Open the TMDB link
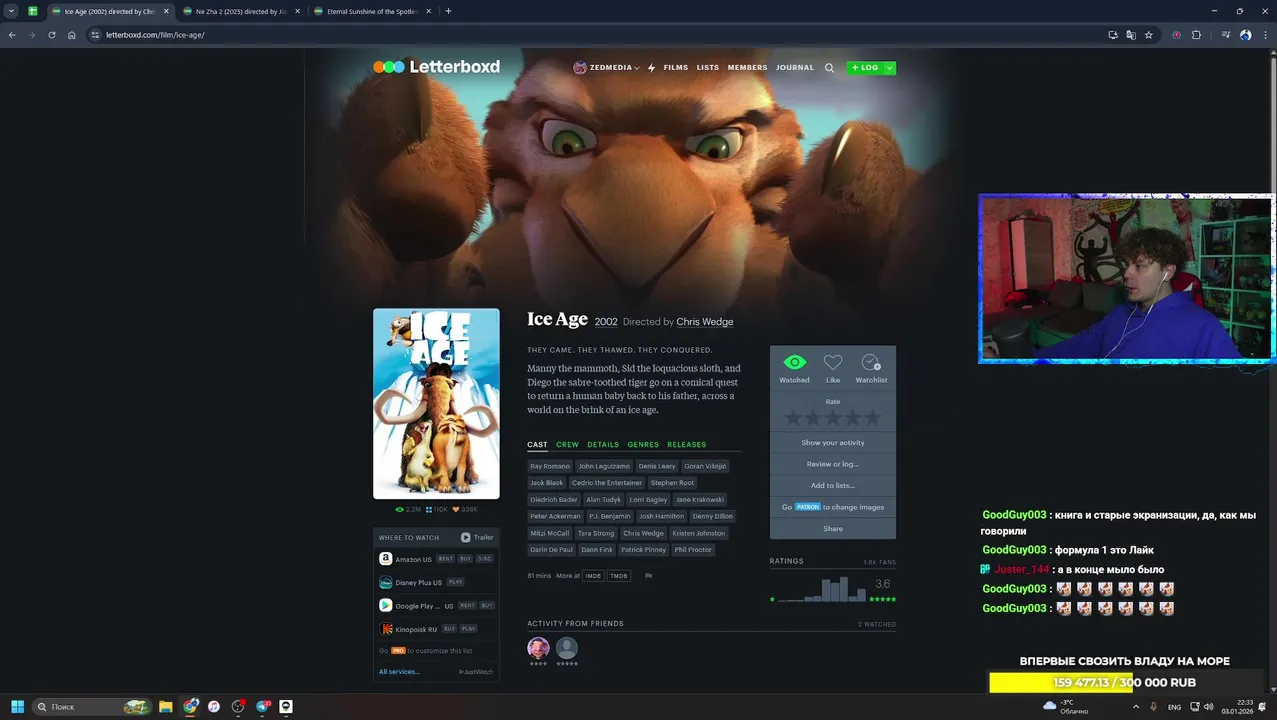 (x=619, y=576)
